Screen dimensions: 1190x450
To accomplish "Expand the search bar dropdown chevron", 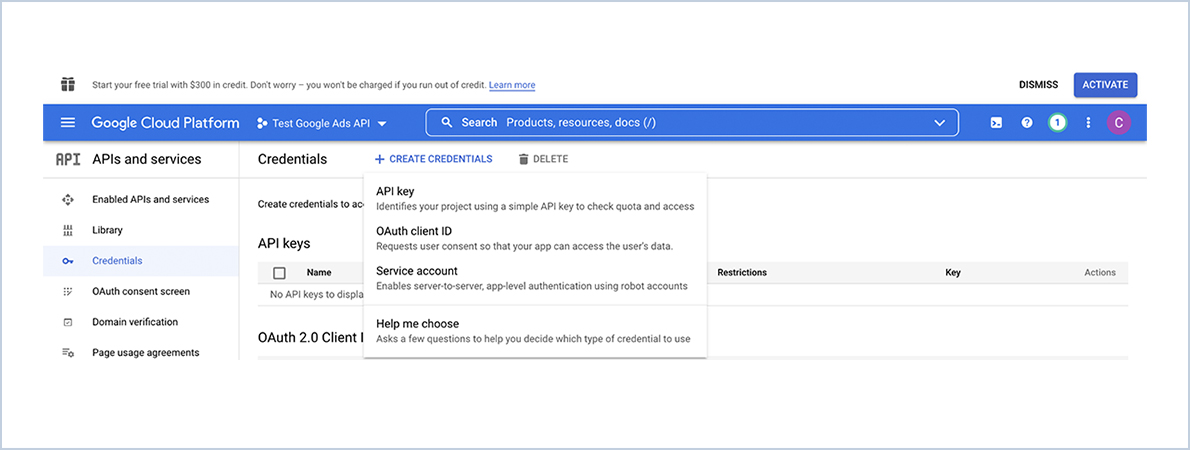I will coord(940,123).
